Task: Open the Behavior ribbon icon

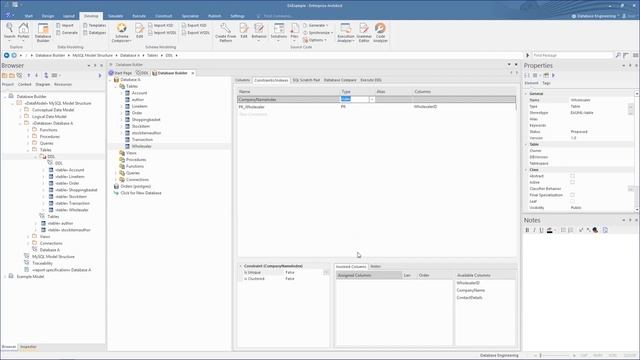Action: (259, 31)
